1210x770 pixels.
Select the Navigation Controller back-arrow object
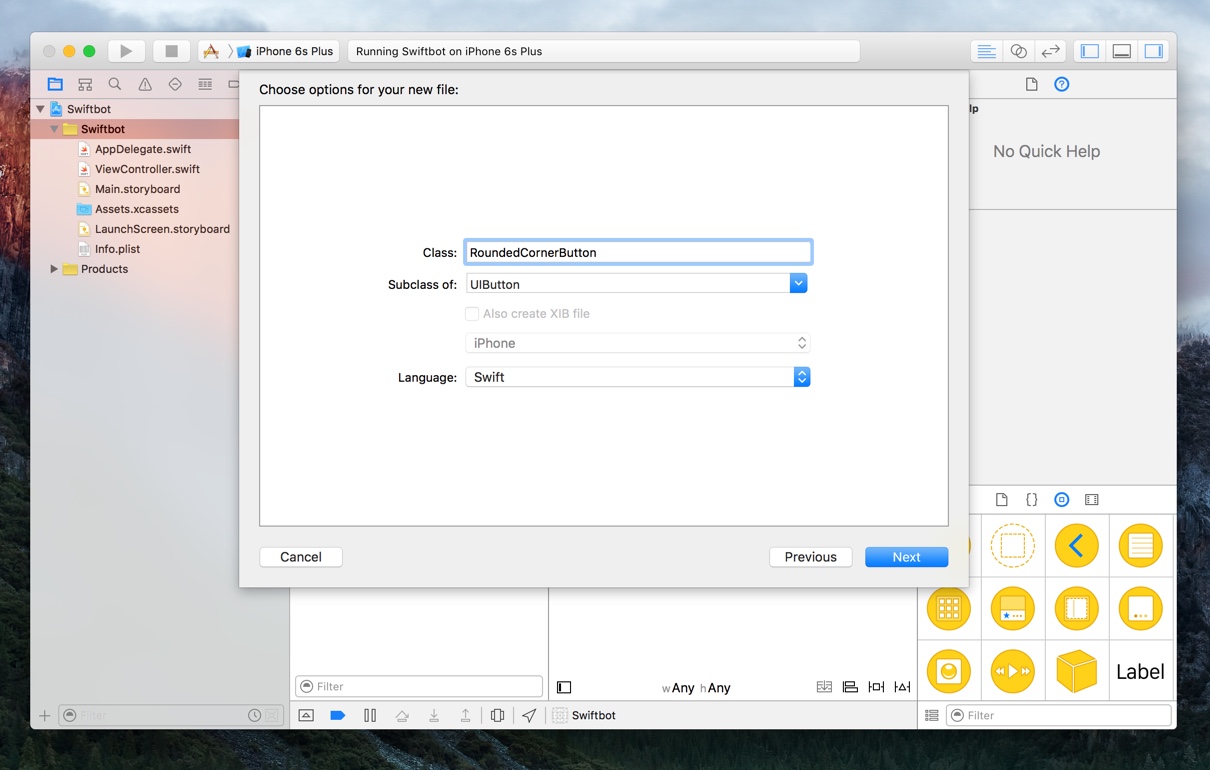click(1076, 546)
